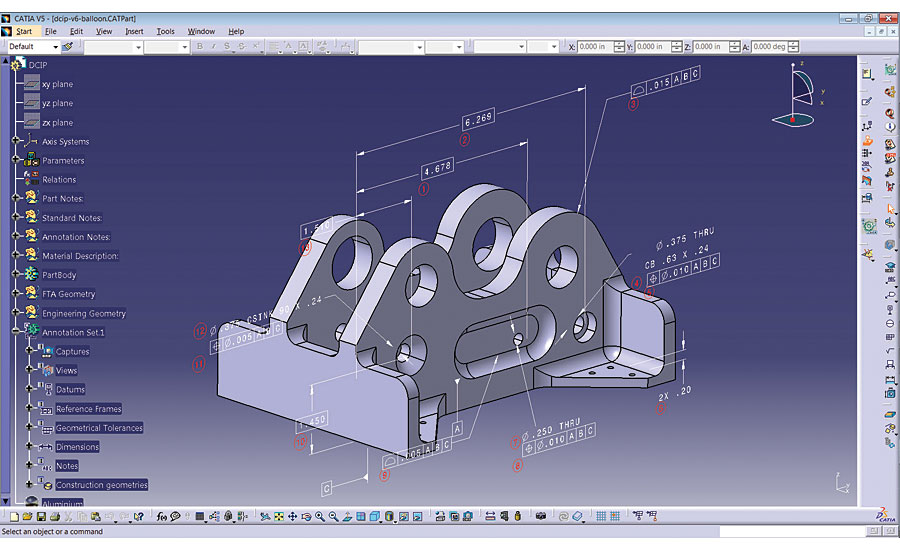Open the Window menu
Image resolution: width=900 pixels, height=550 pixels.
tap(201, 32)
